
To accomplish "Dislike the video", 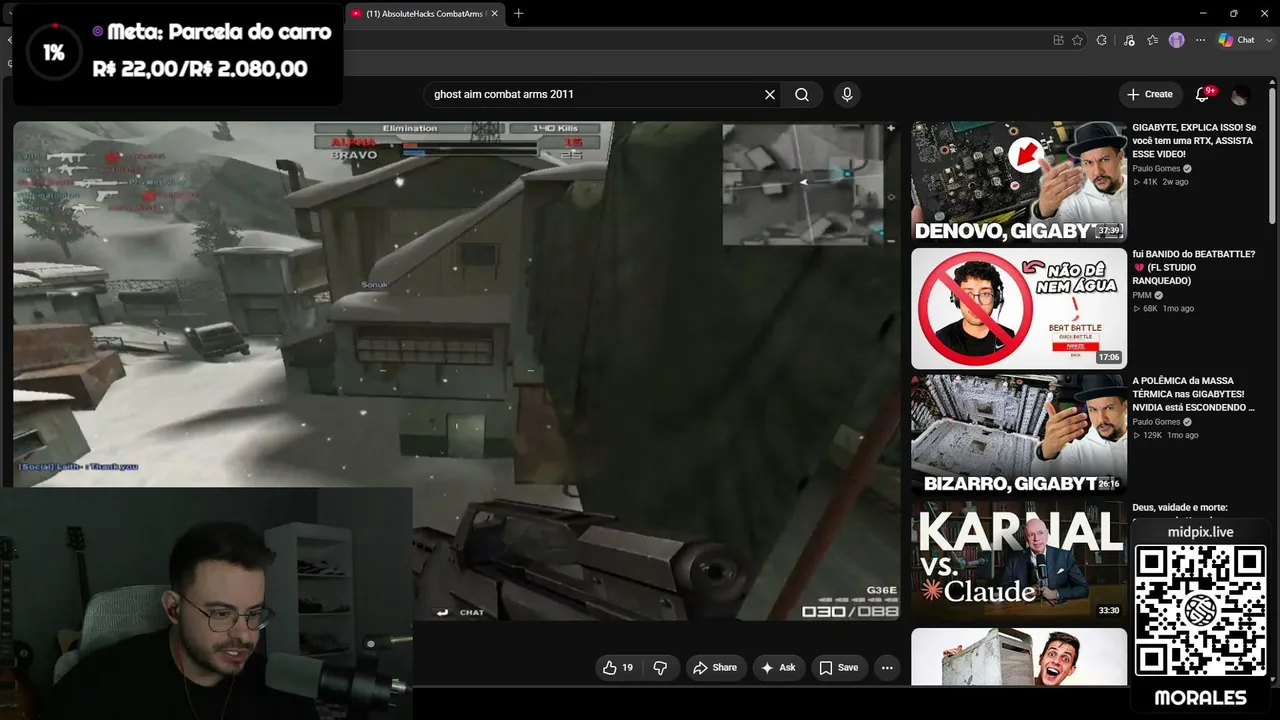I will (660, 668).
